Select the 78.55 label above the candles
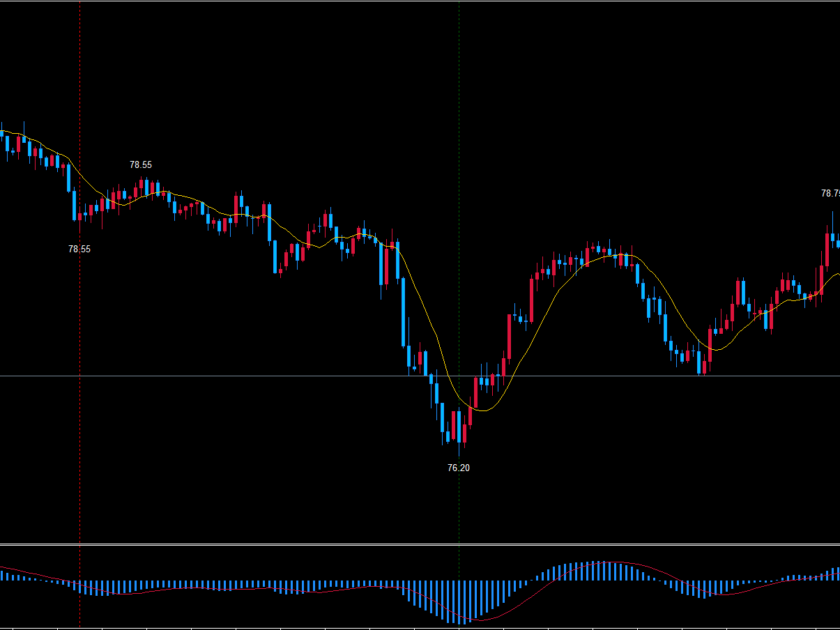 click(x=141, y=165)
